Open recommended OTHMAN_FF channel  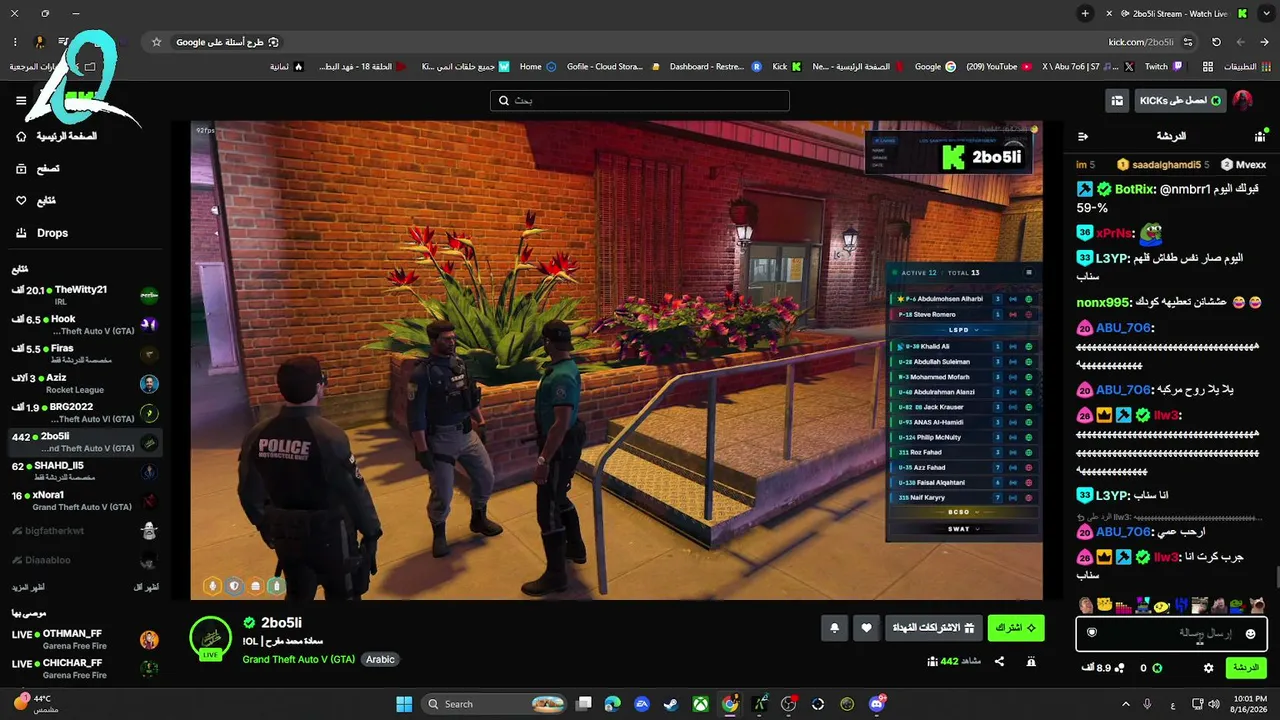pos(85,640)
